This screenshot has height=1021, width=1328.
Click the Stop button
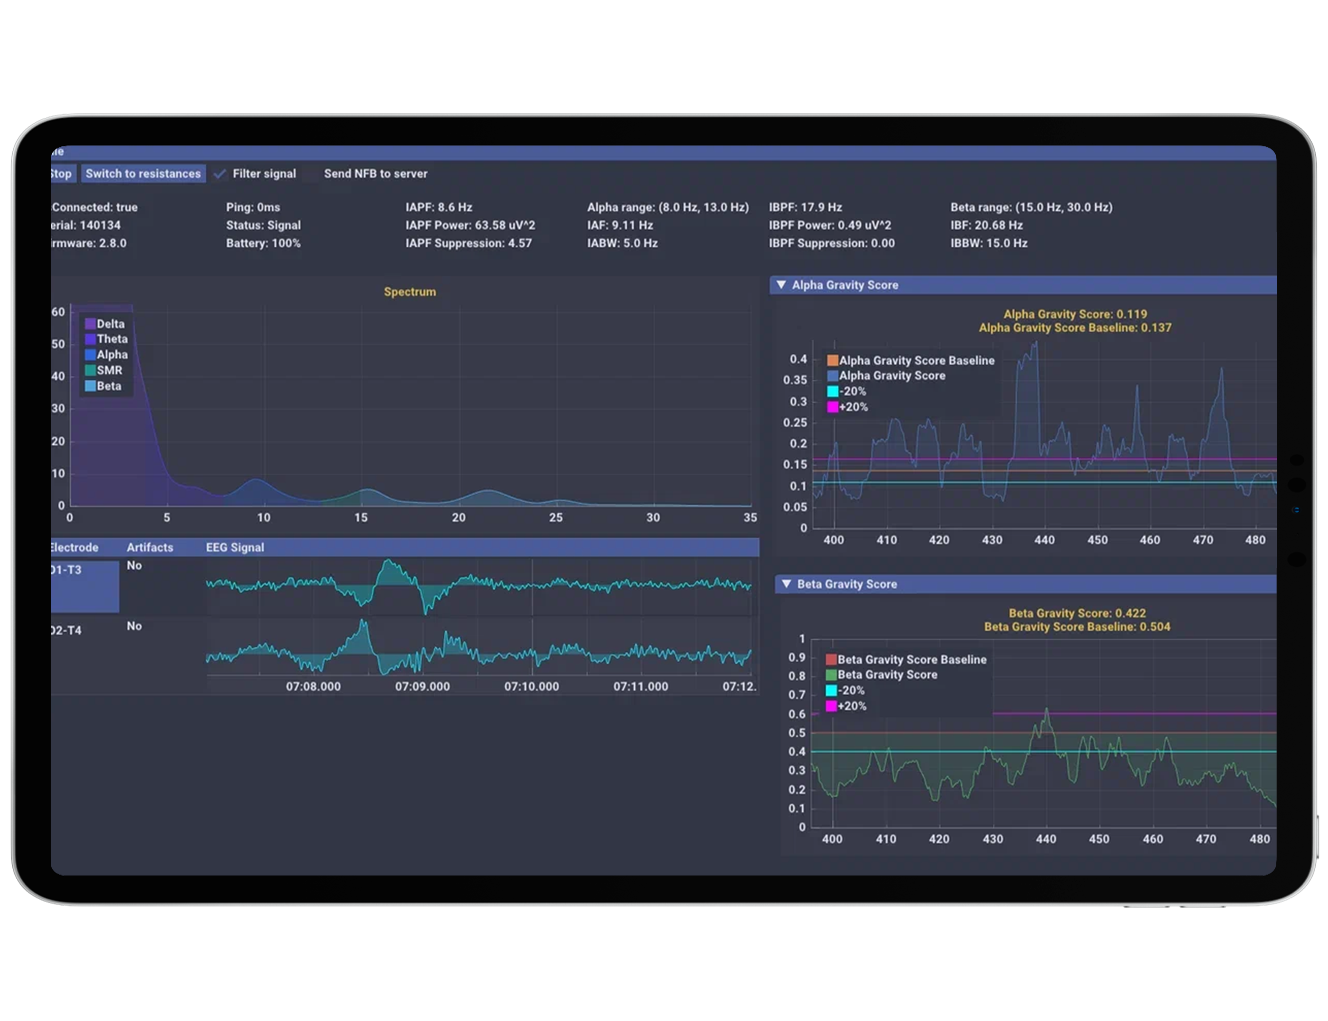(62, 174)
